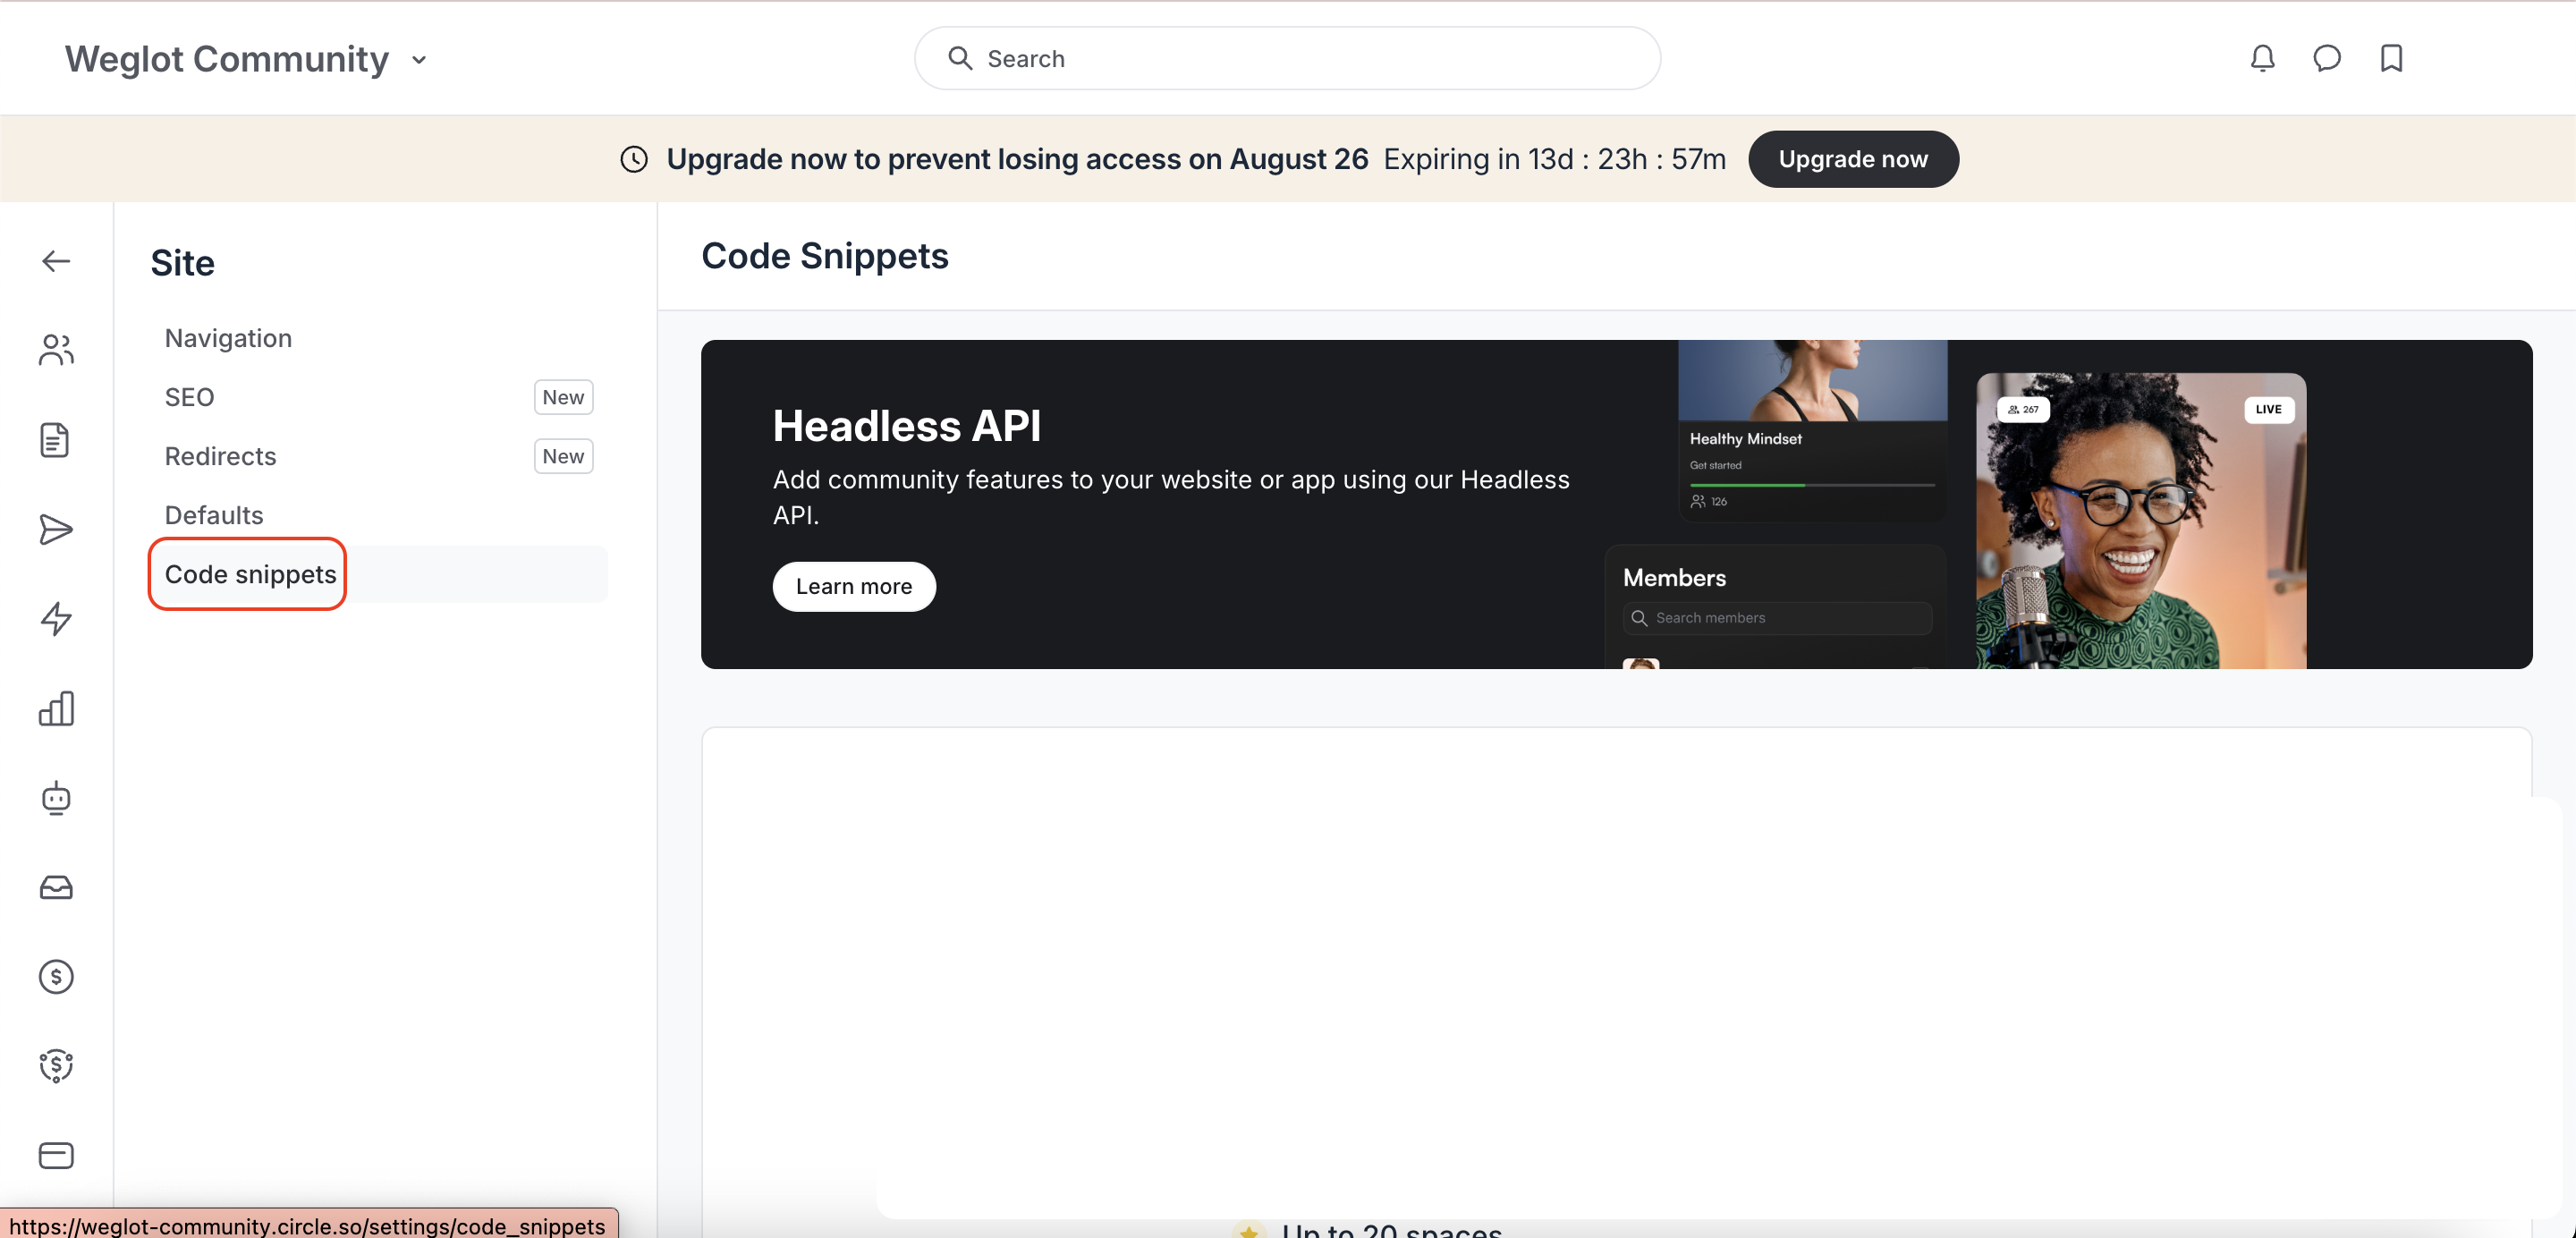Open the dollar affiliates icon with dots
Viewport: 2576px width, 1238px height.
[56, 1066]
